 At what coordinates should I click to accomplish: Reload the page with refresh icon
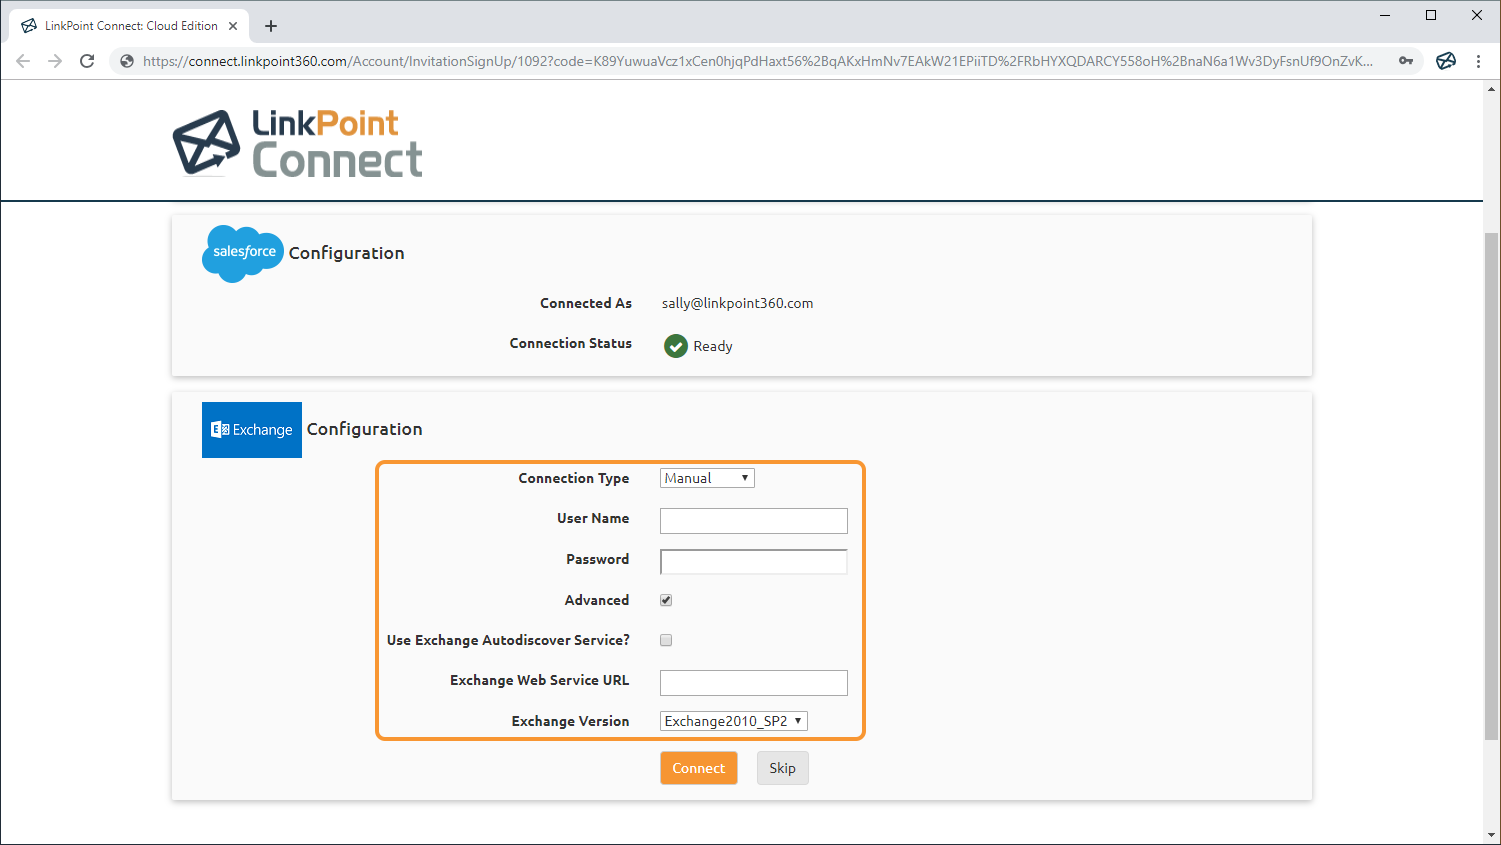(x=87, y=61)
